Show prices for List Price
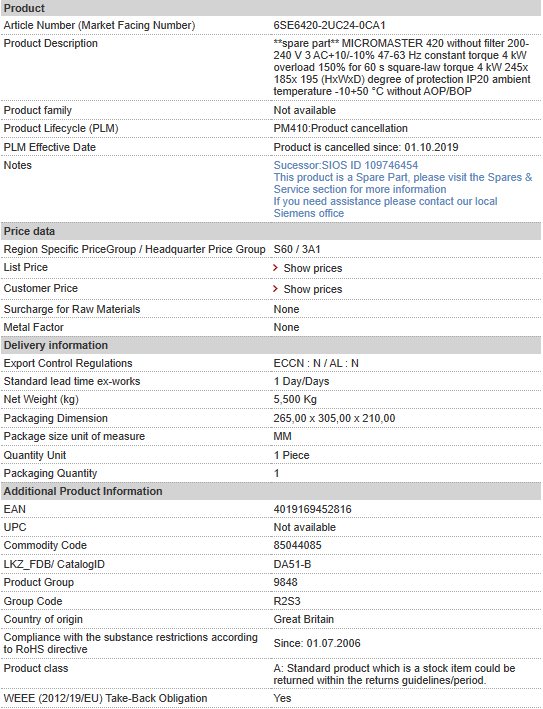 [x=312, y=268]
